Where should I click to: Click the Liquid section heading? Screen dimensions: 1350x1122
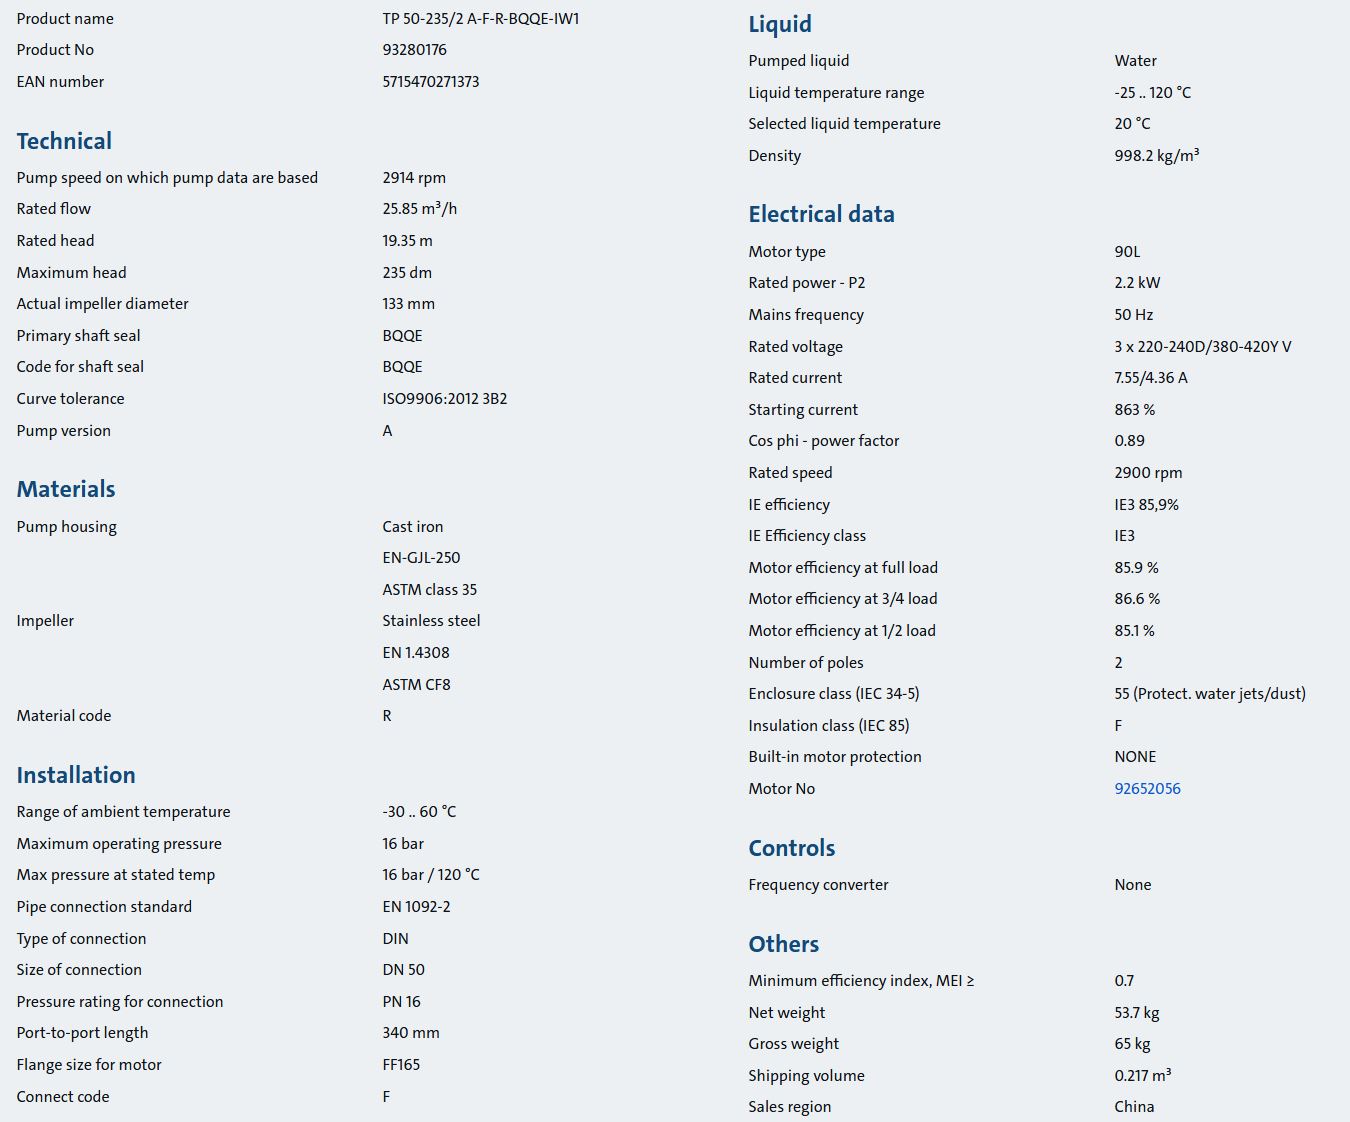tap(780, 24)
